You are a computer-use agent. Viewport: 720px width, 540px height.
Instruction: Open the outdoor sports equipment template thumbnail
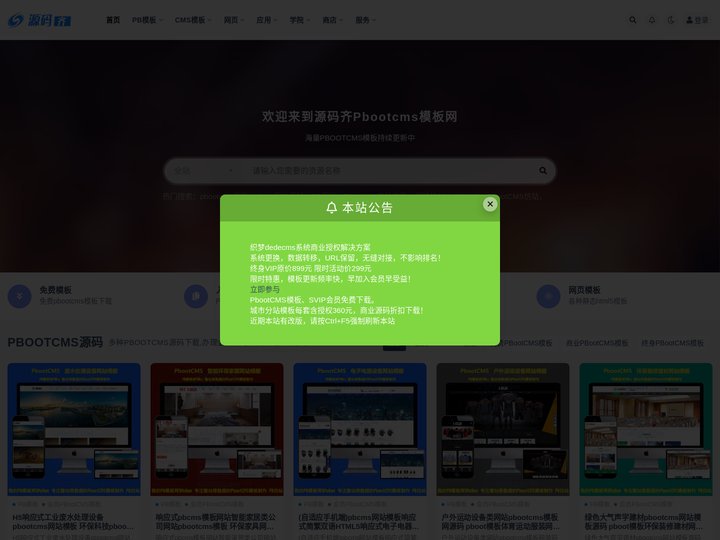503,429
